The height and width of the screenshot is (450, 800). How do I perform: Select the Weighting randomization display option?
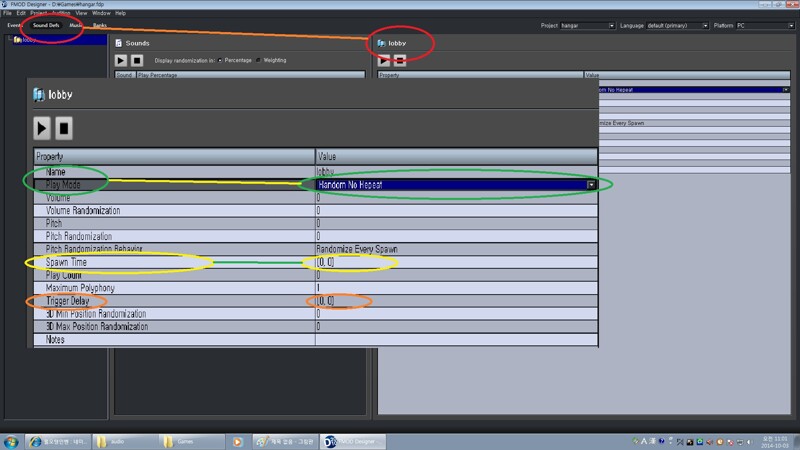click(x=271, y=60)
